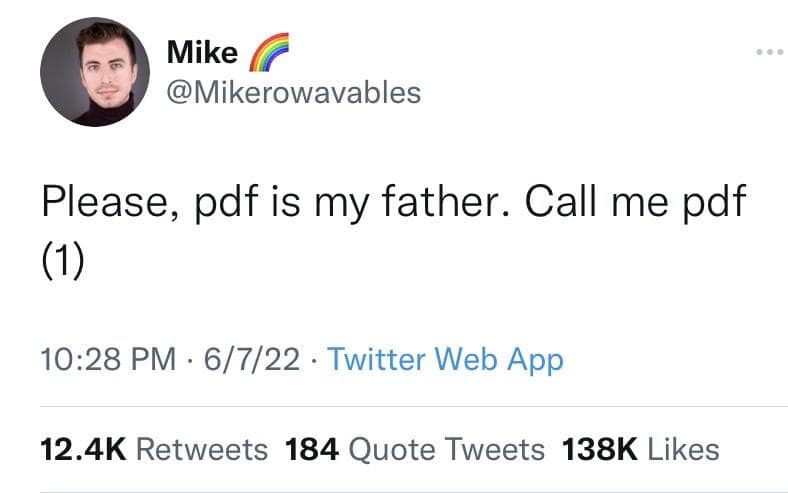
Task: Open the @Mikerowavables handle link
Action: click(292, 93)
